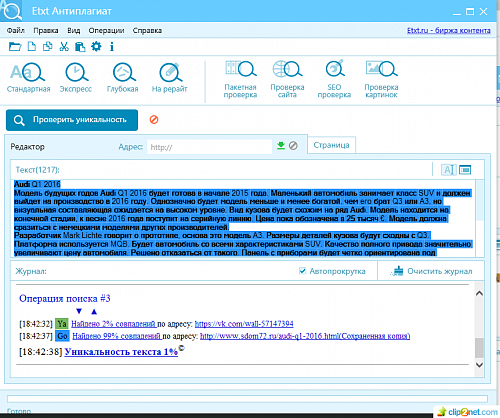
Task: Click the Адрес http:// input field
Action: tap(210, 147)
